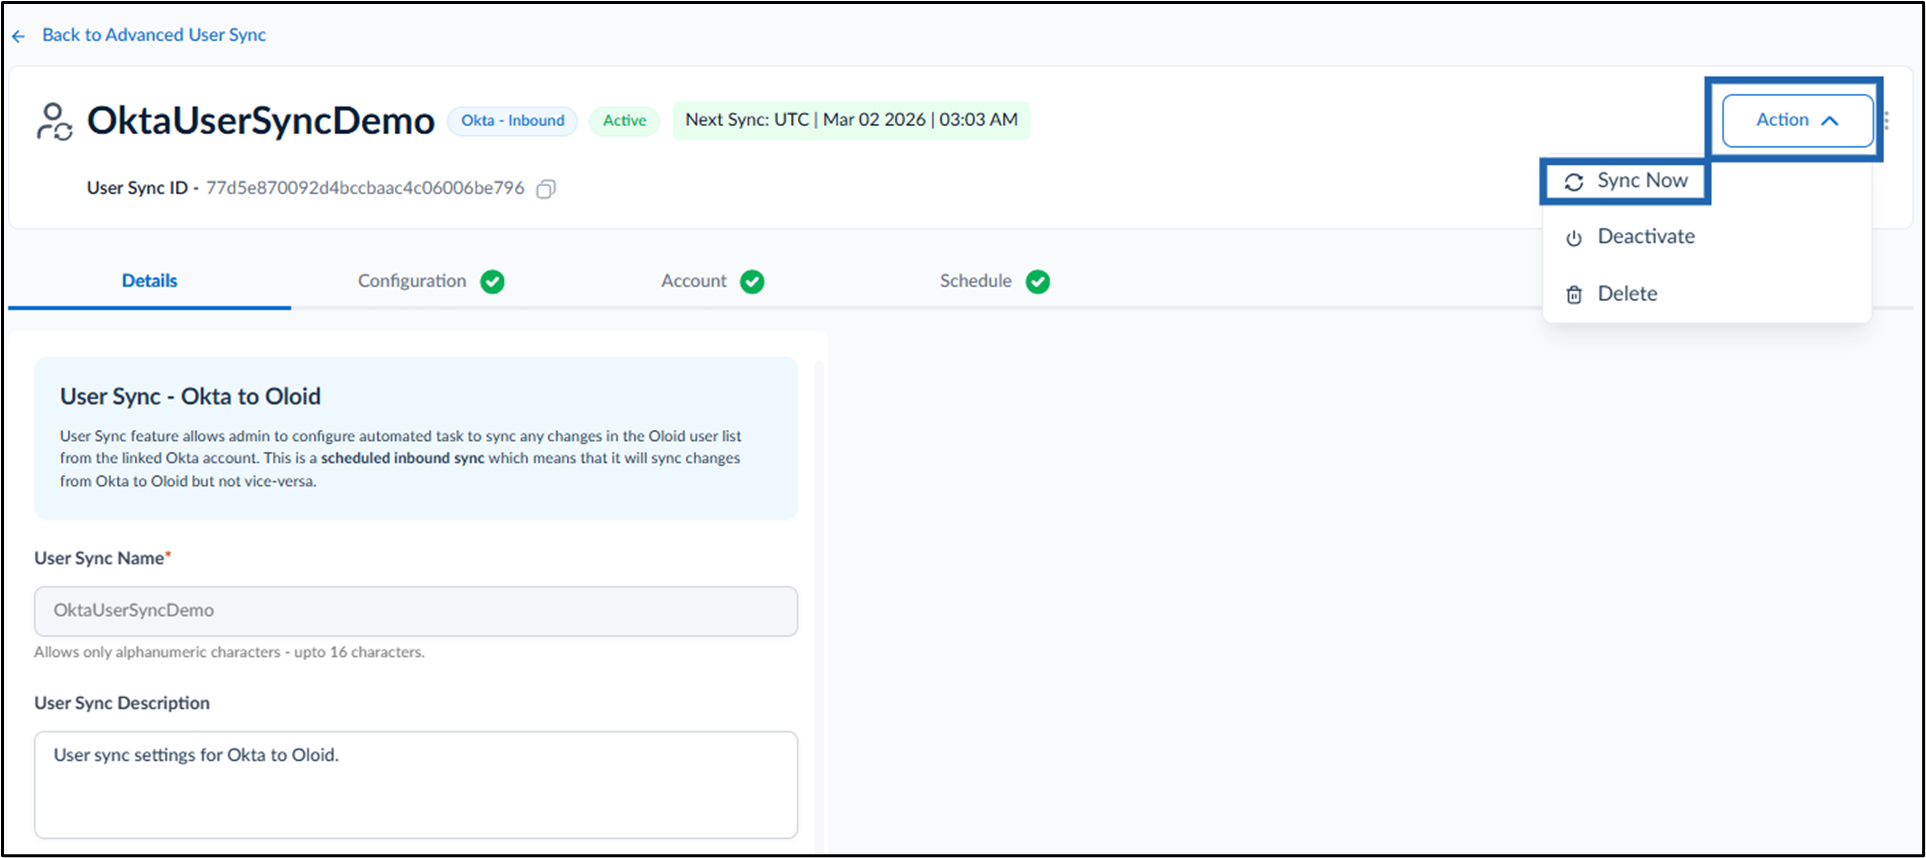
Task: Click the Configuration green checkmark icon
Action: [x=492, y=282]
